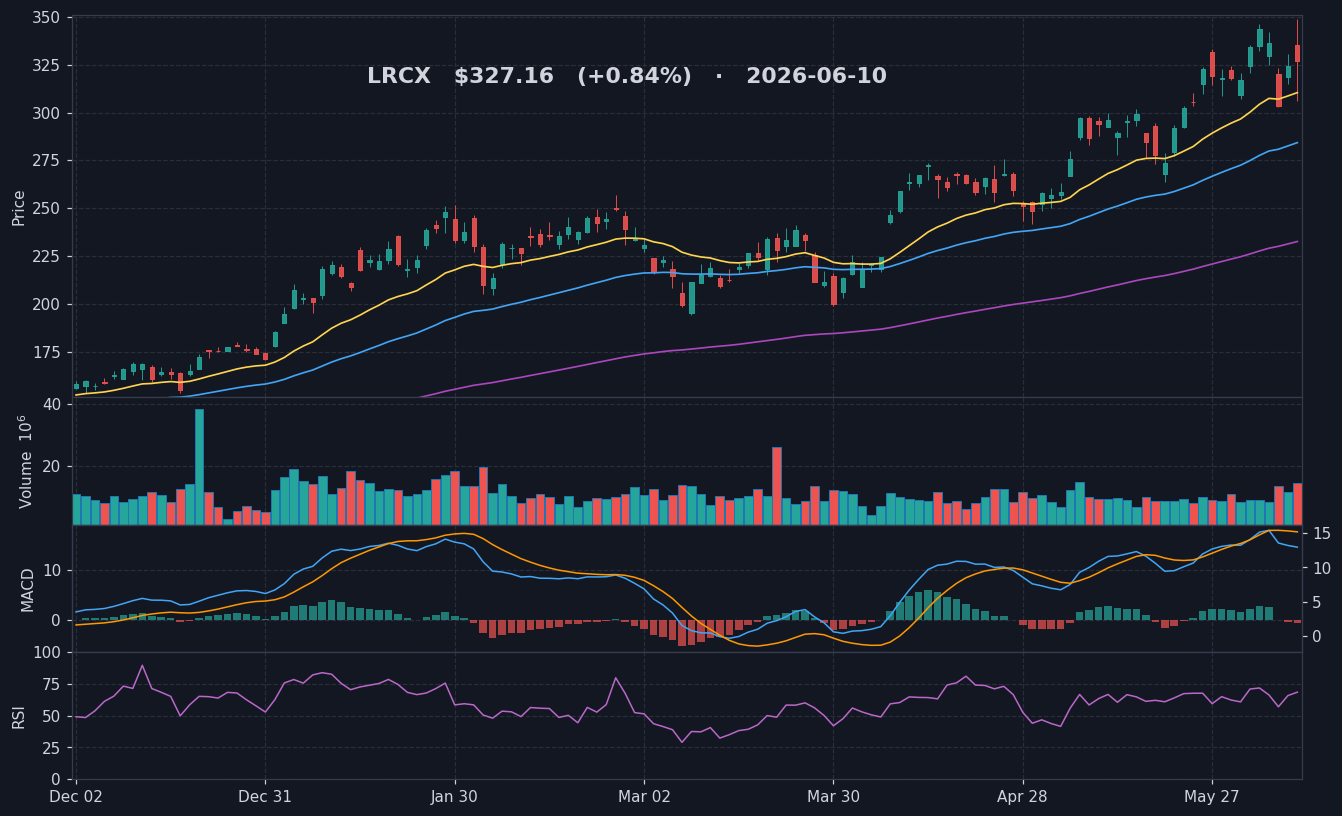Click the 175 price tick label
This screenshot has width=1342, height=816.
pyautogui.click(x=46, y=353)
